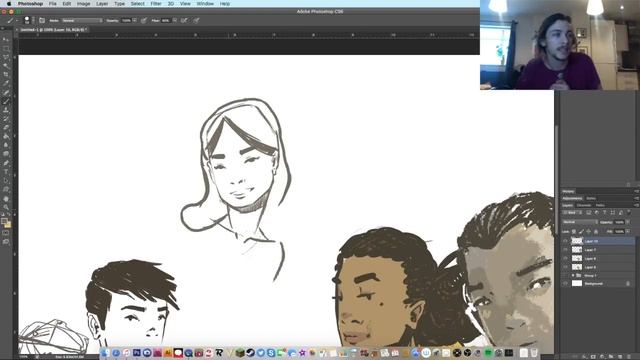Select the Brush tool in toolbox
Image resolution: width=640 pixels, height=360 pixels.
click(x=6, y=101)
